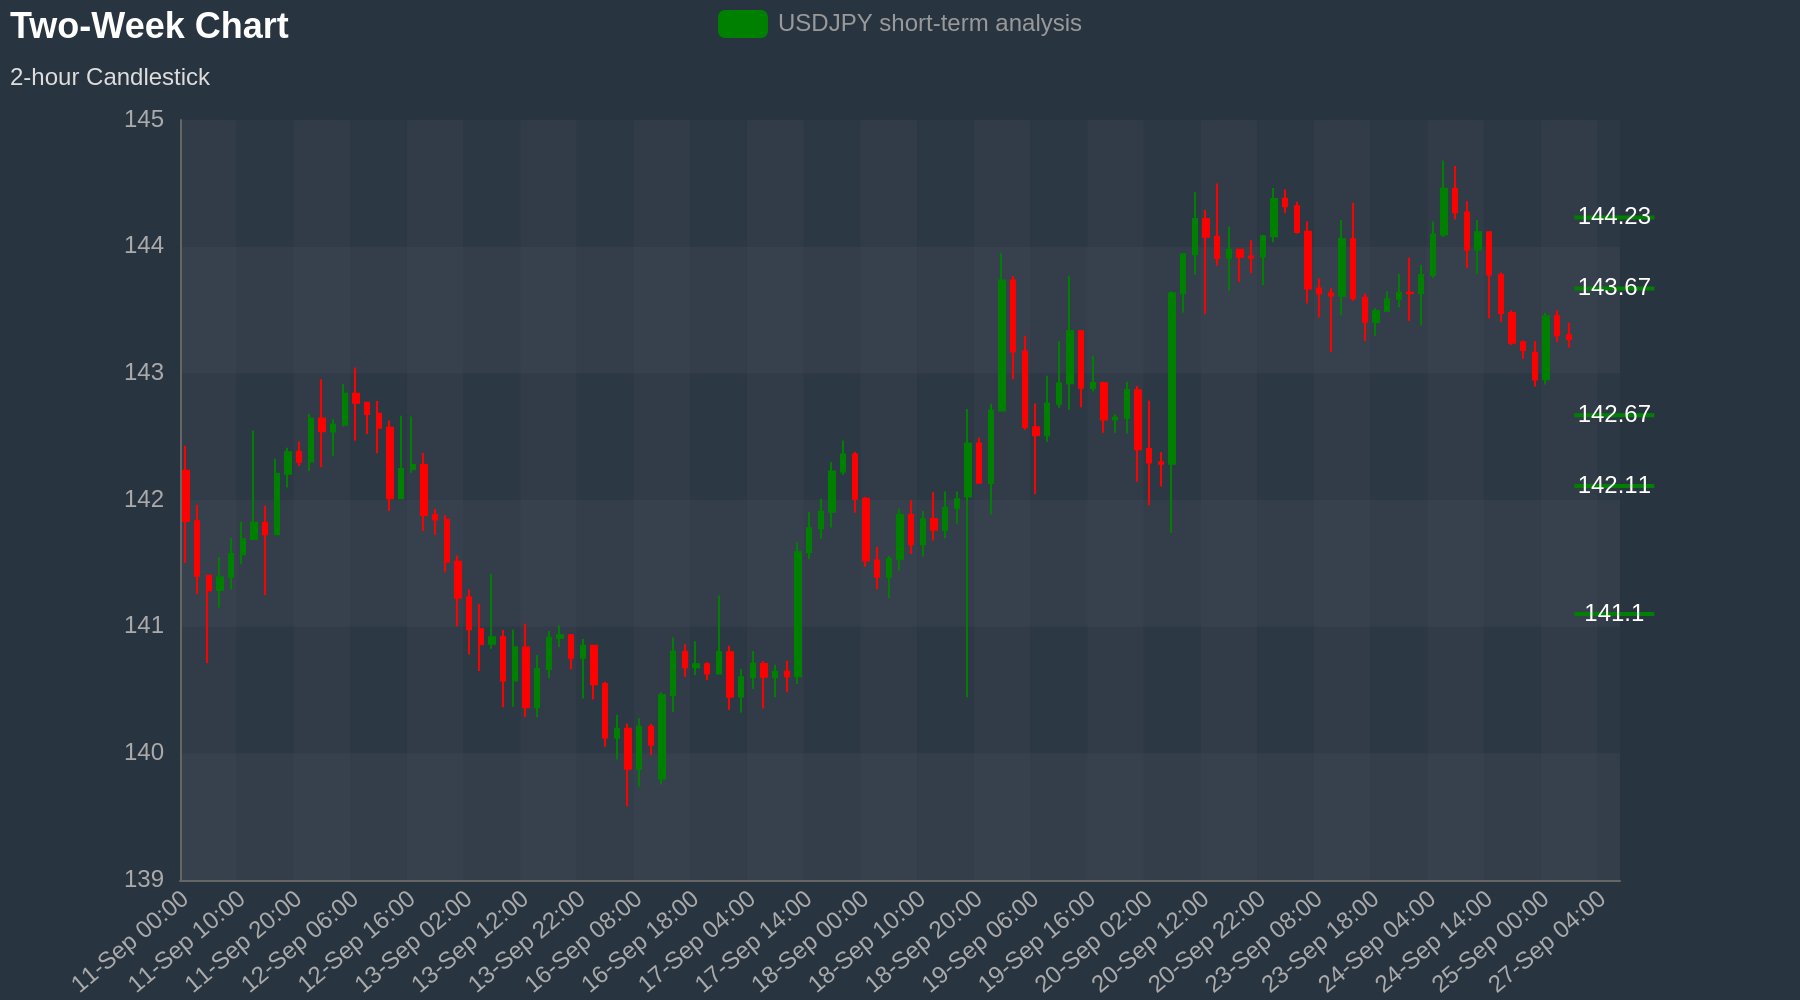This screenshot has height=1000, width=1800.
Task: Click the 20-Sep 22:00 x-axis label
Action: (1208, 941)
